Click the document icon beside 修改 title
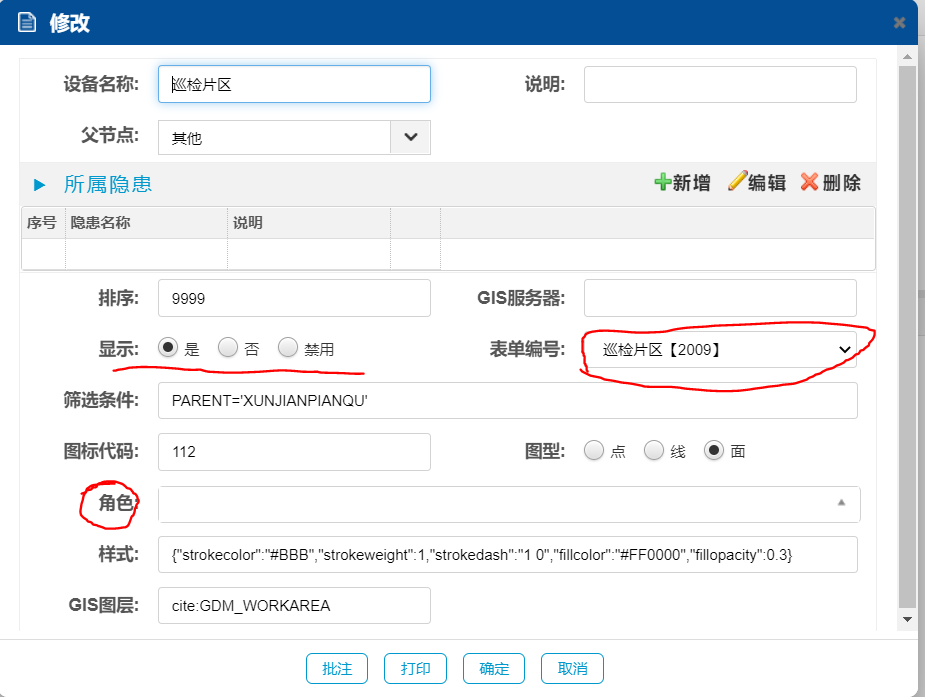 (27, 22)
